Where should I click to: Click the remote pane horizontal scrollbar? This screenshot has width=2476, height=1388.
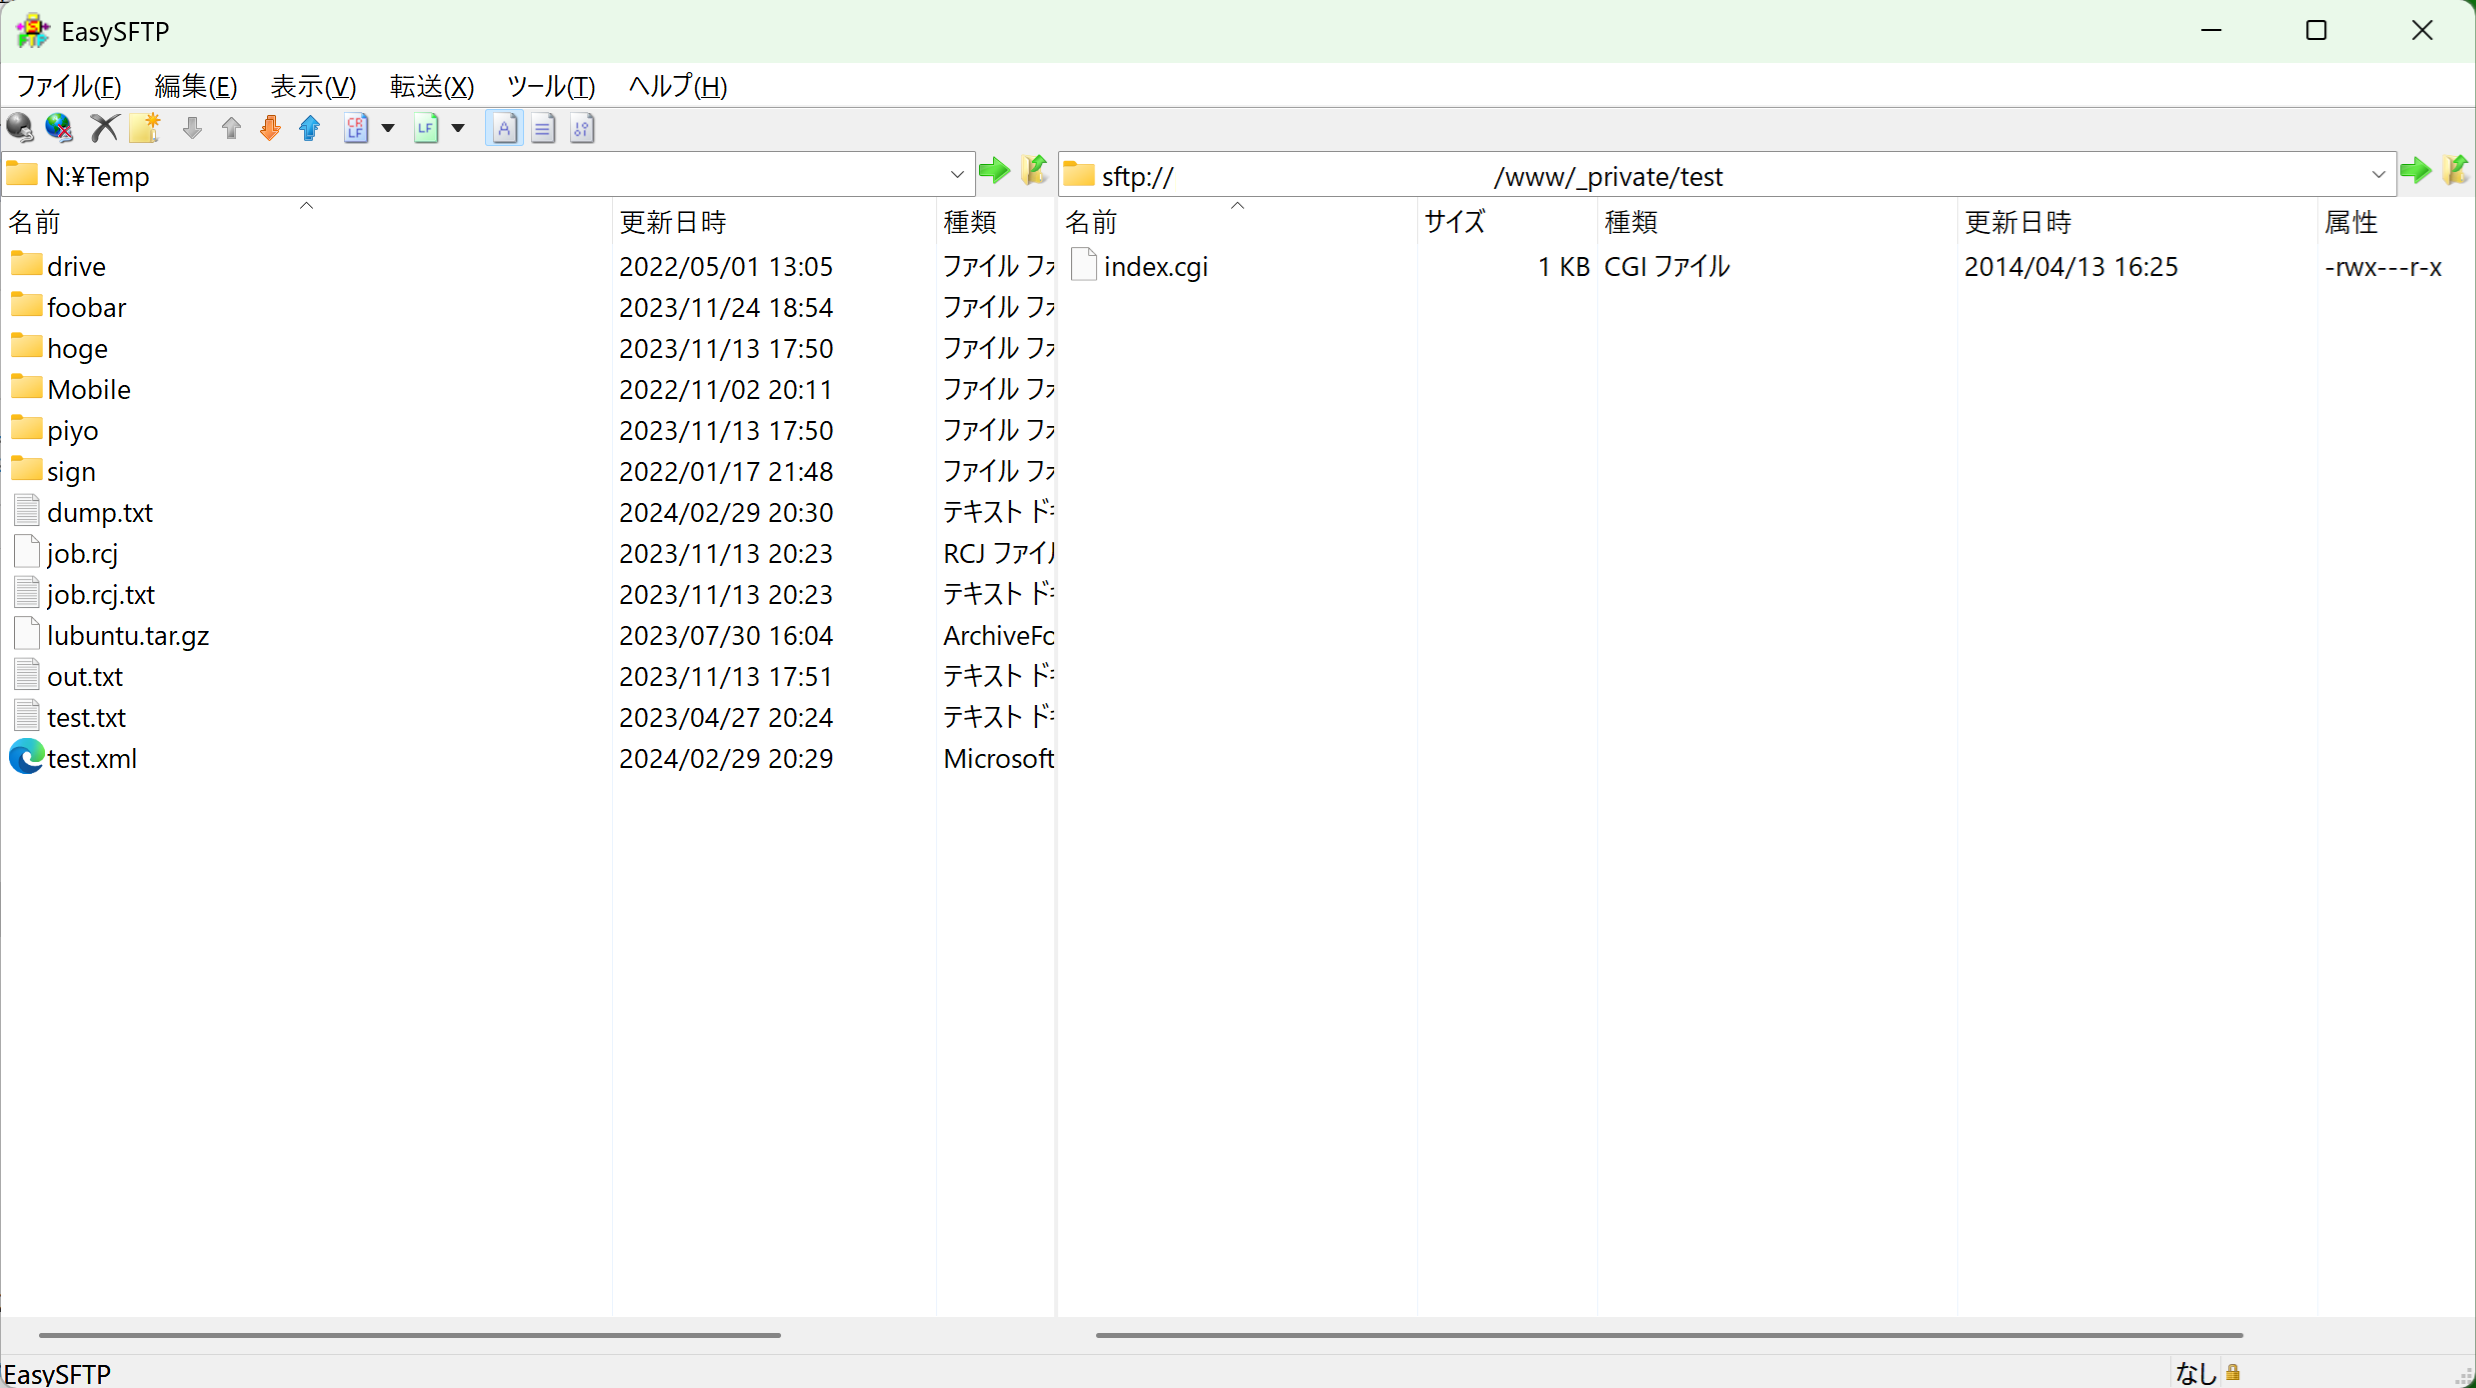(1669, 1335)
